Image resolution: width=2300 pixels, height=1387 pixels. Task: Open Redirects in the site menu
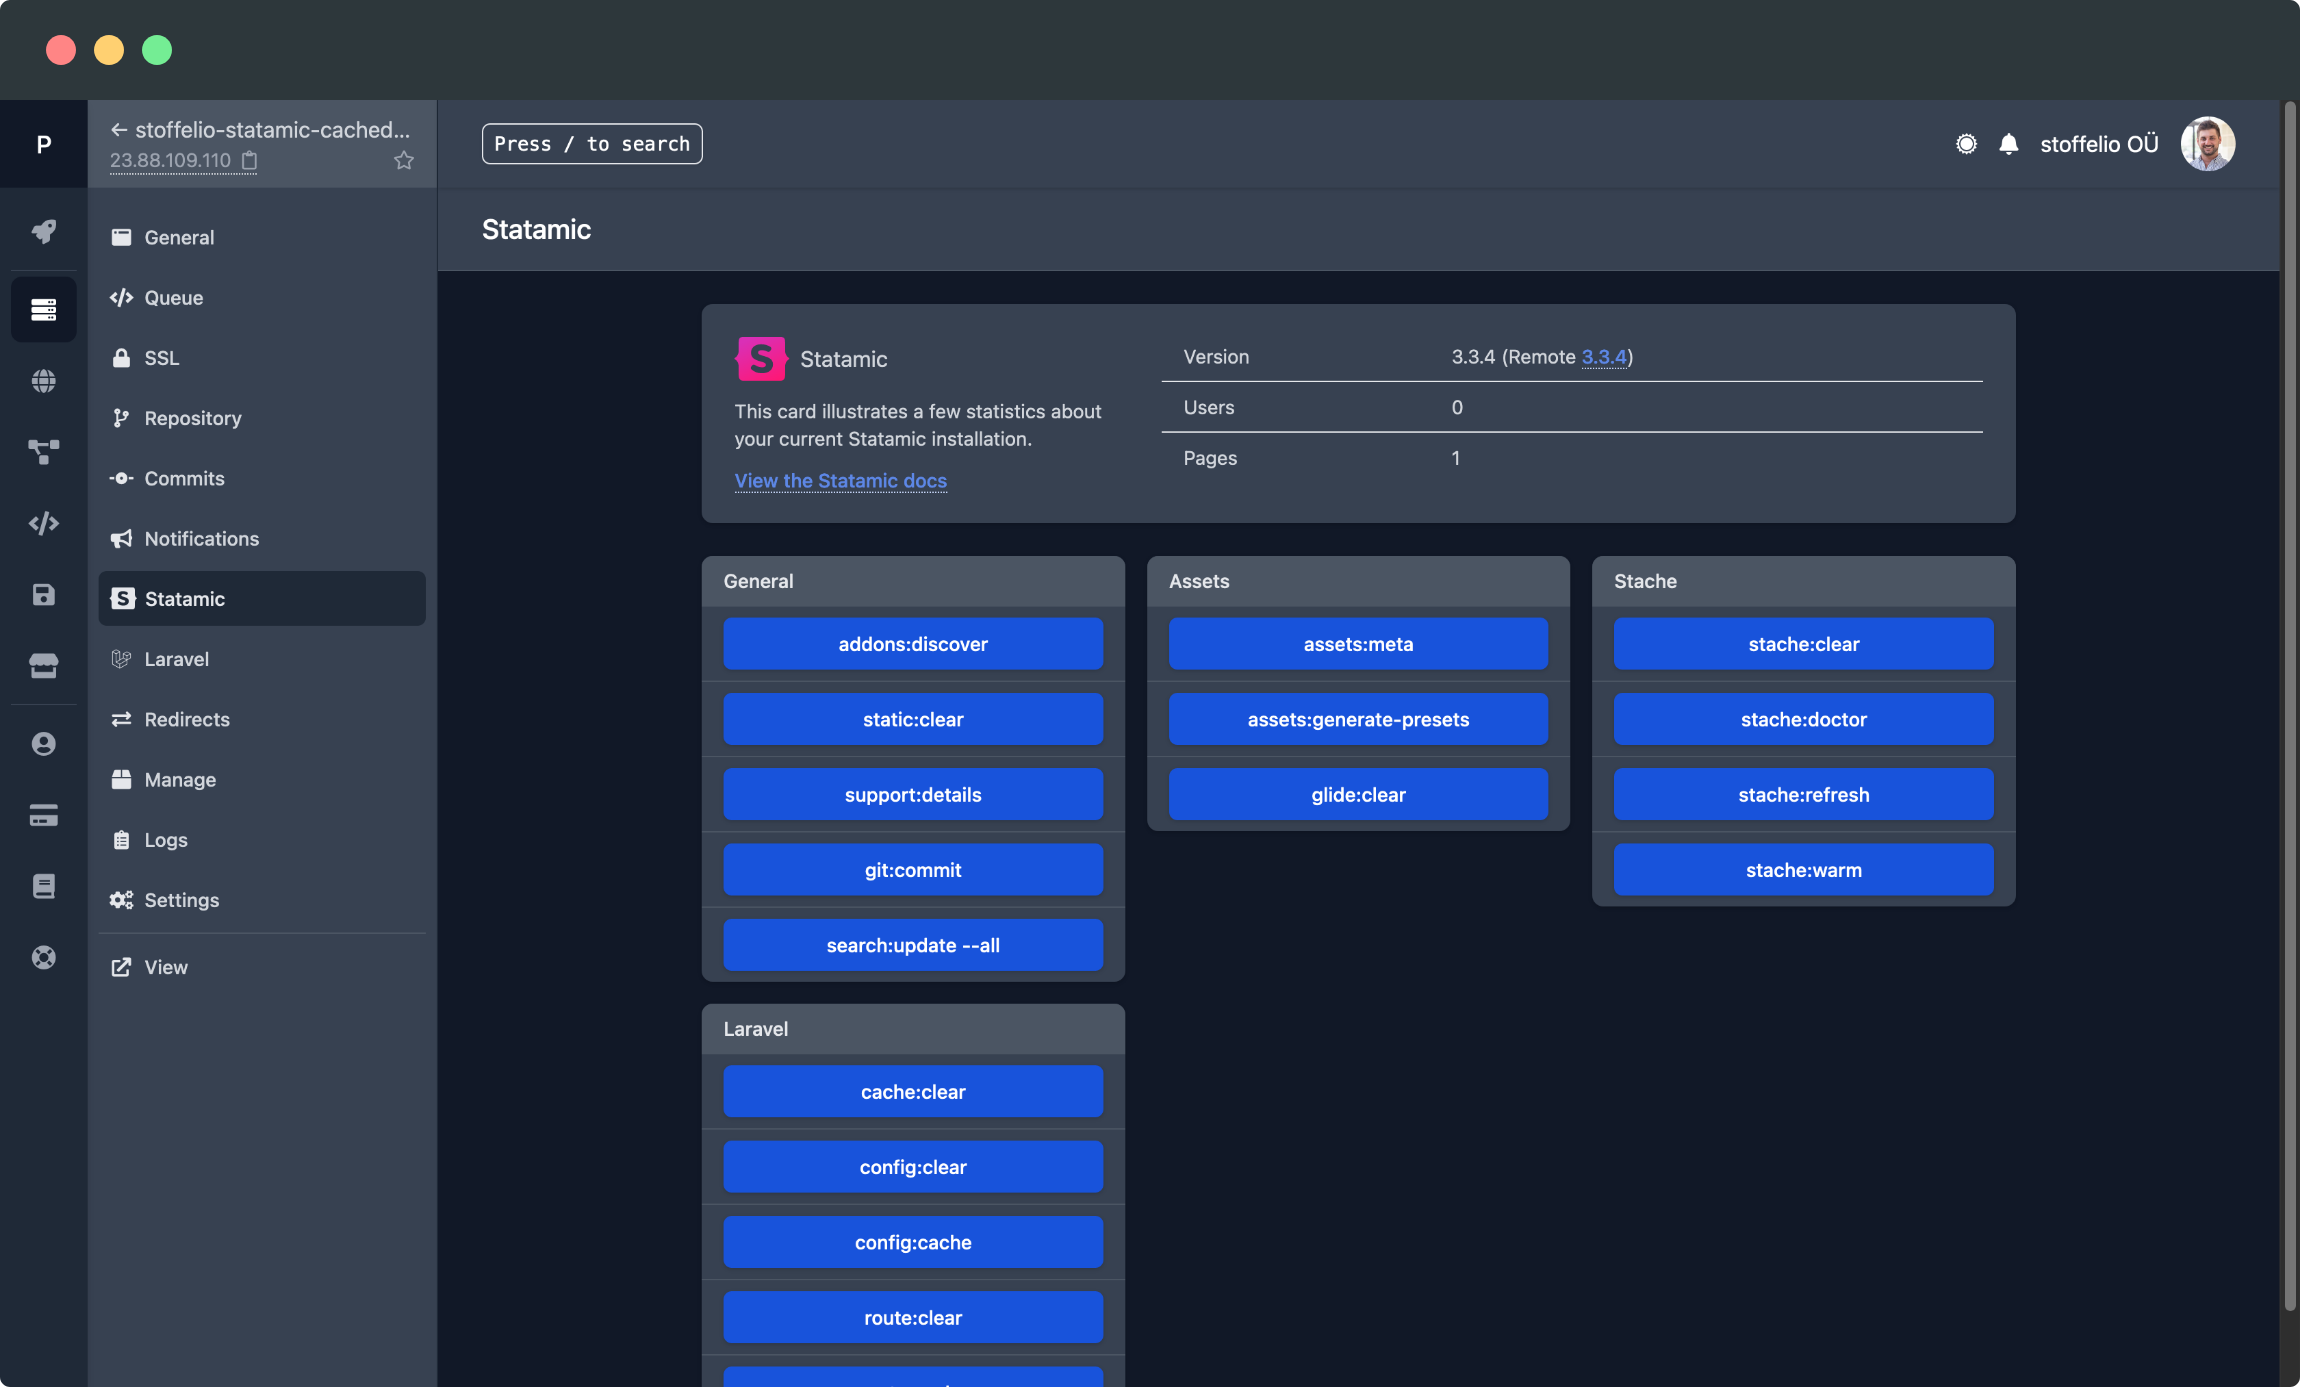pos(262,719)
